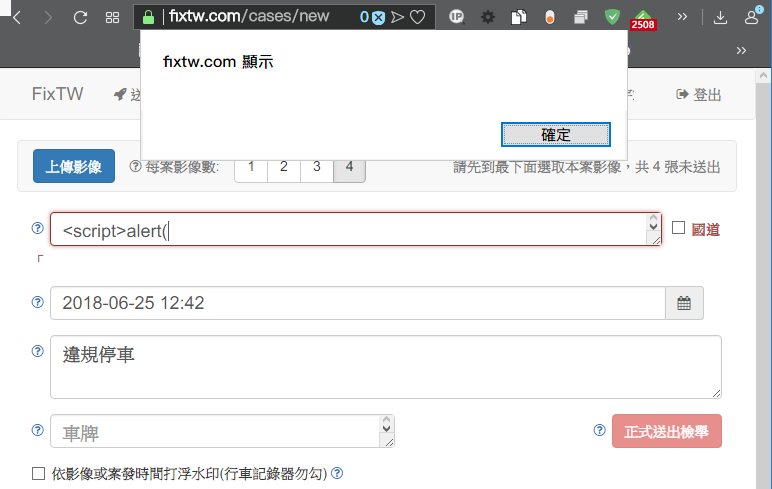Open downloads with the download arrow icon

[720, 18]
